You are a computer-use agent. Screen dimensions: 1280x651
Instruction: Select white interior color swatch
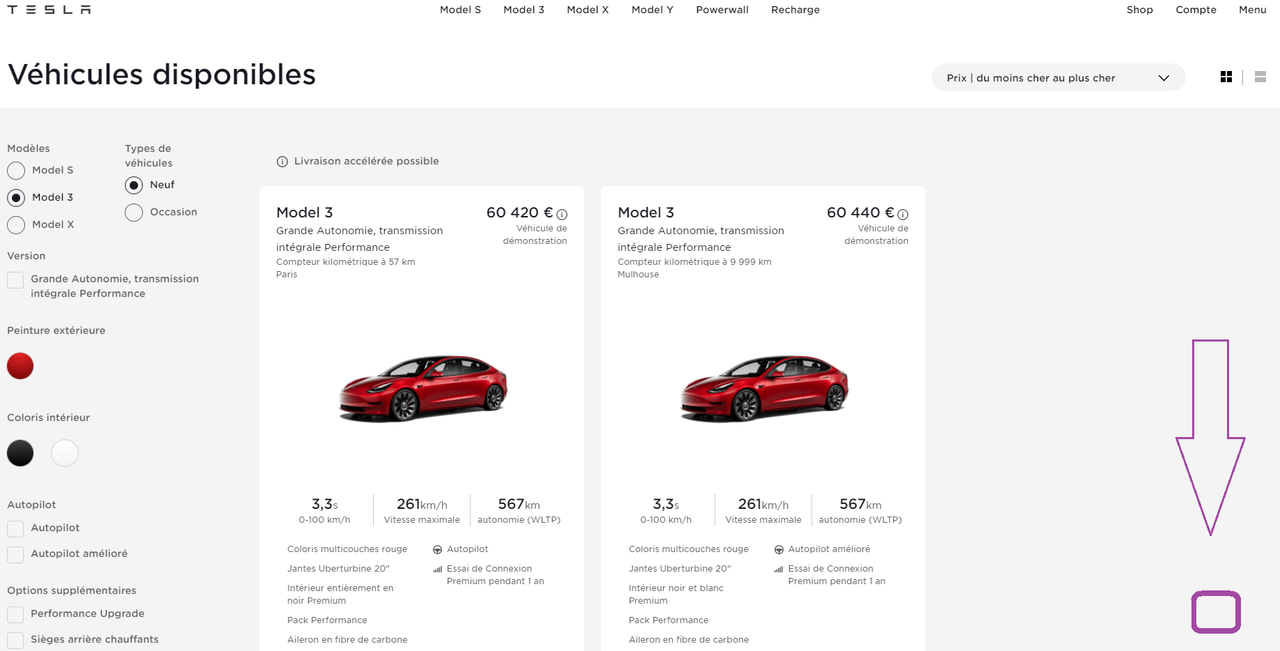click(65, 453)
